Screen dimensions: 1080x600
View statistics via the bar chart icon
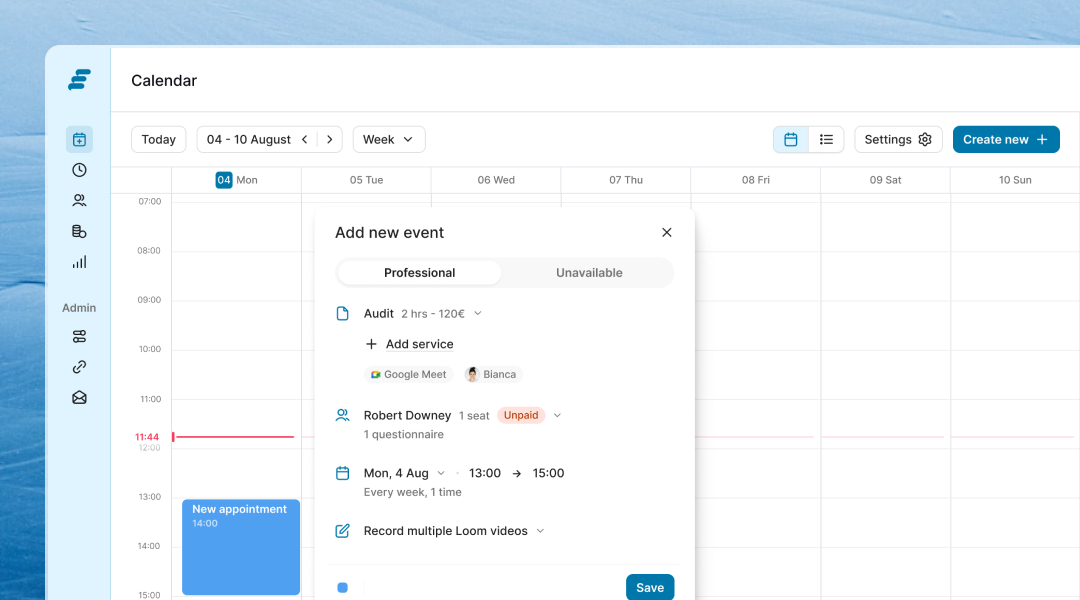click(x=79, y=262)
